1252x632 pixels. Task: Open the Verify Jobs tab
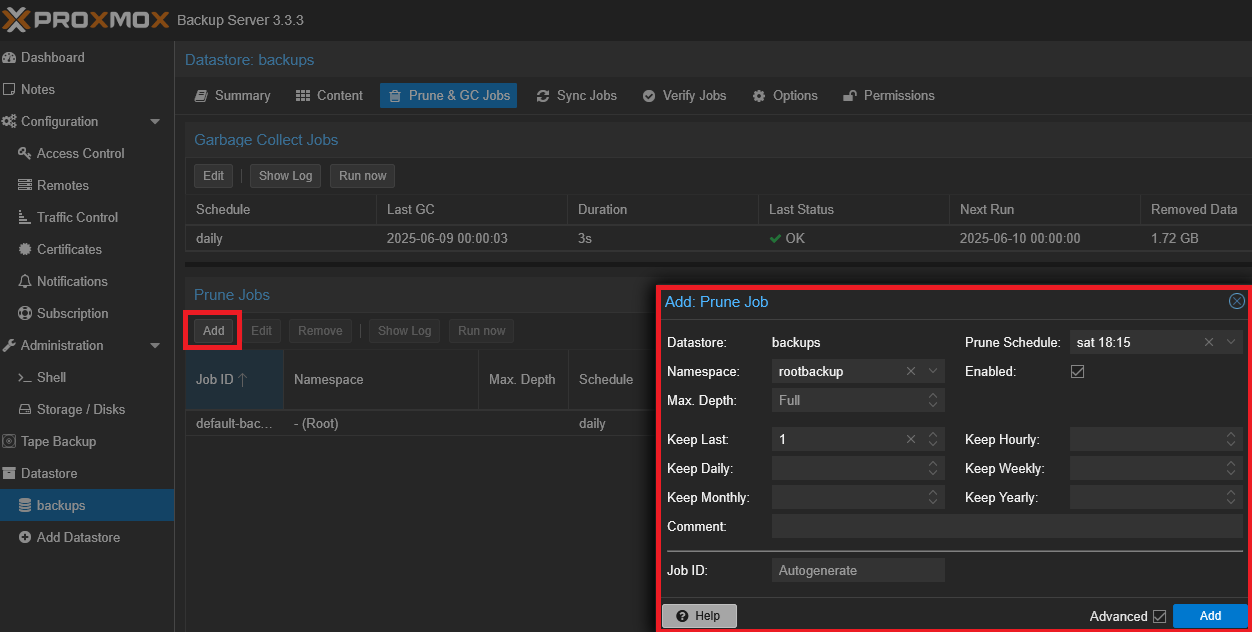[x=684, y=96]
